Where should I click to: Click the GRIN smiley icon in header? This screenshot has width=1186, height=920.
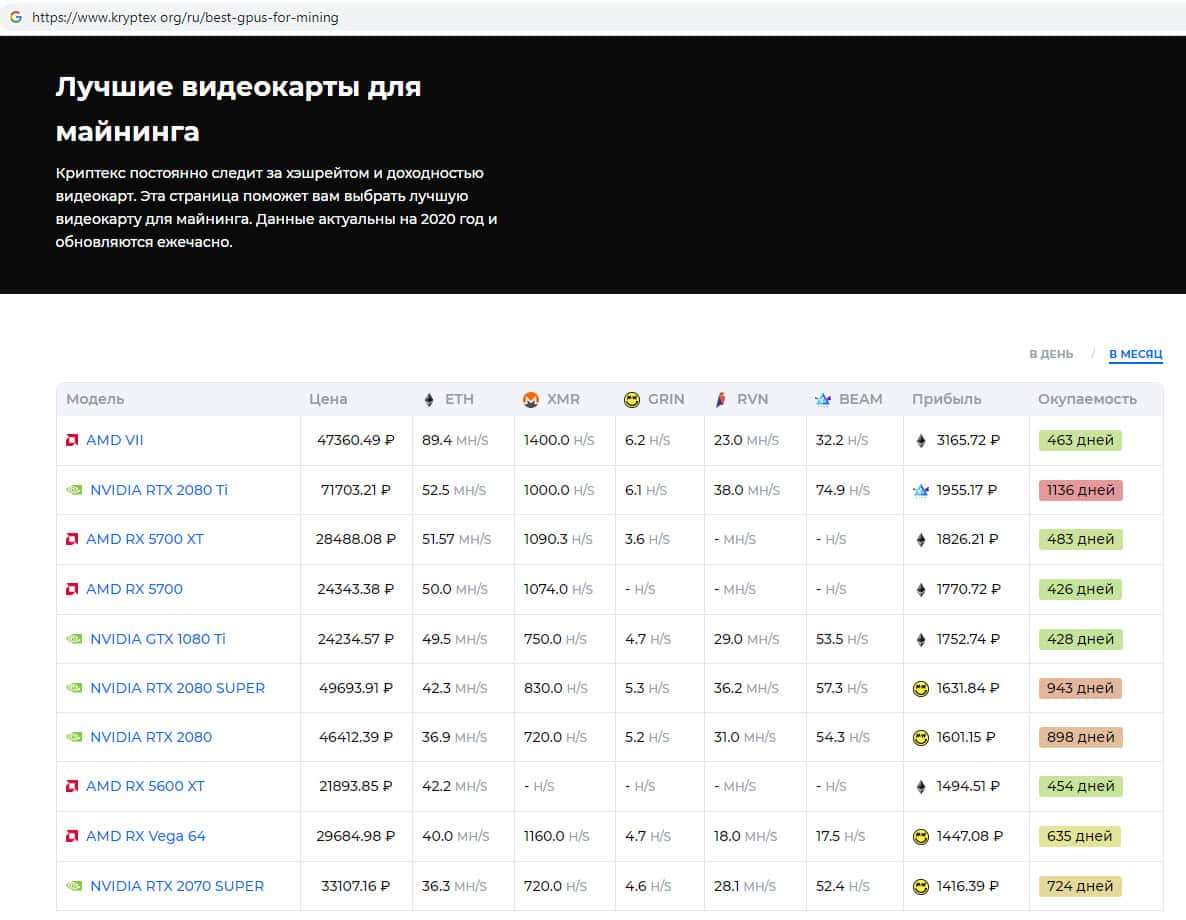coord(631,400)
